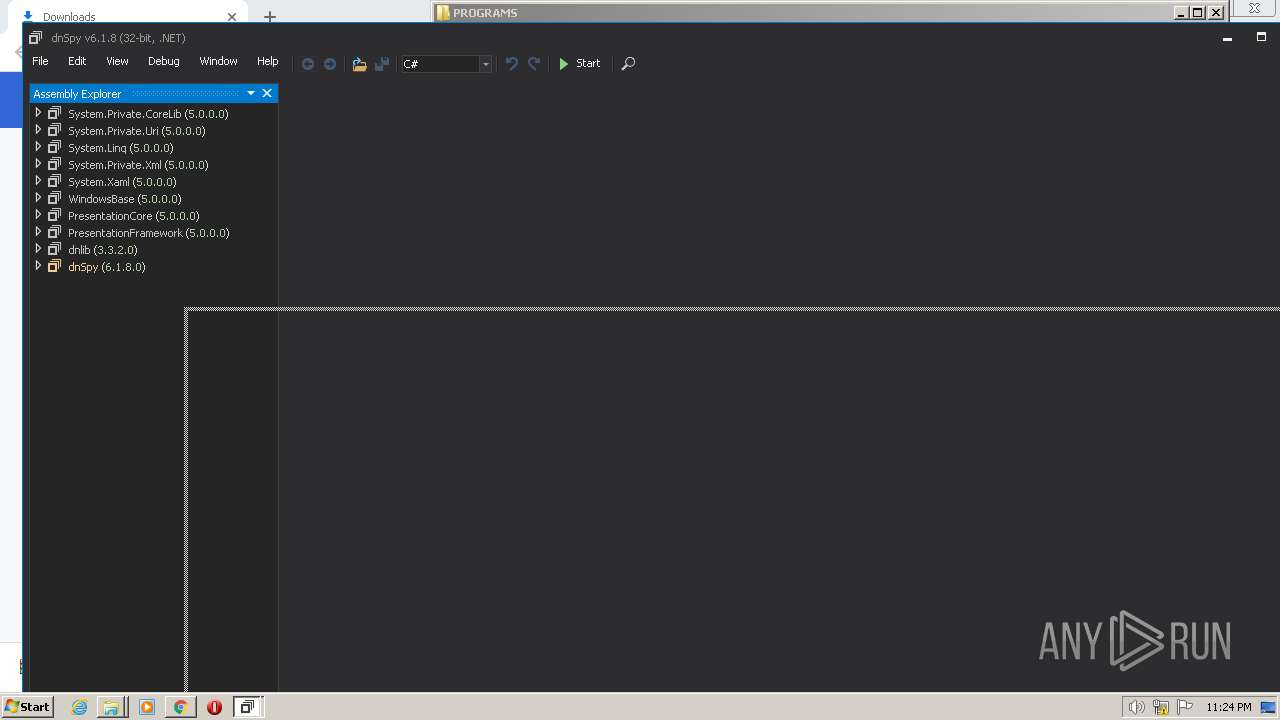The width and height of the screenshot is (1280, 720).
Task: Expand the dnSpy (6.1.8.0) node
Action: [38, 266]
